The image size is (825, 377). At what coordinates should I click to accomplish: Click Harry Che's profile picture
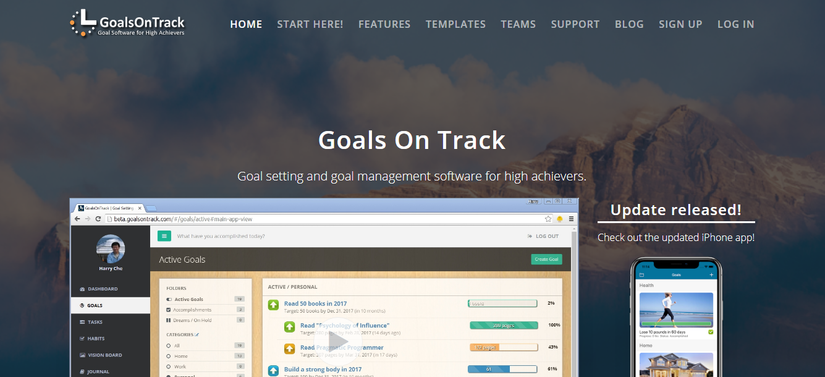pyautogui.click(x=110, y=249)
